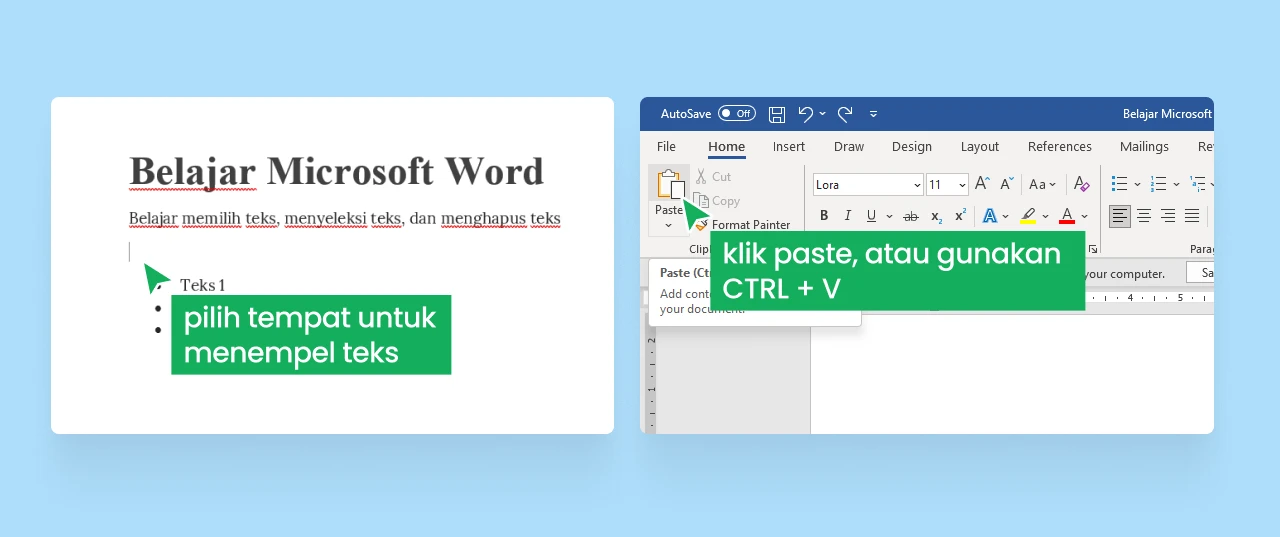The image size is (1280, 537).
Task: Toggle Subscript formatting
Action: 936,217
